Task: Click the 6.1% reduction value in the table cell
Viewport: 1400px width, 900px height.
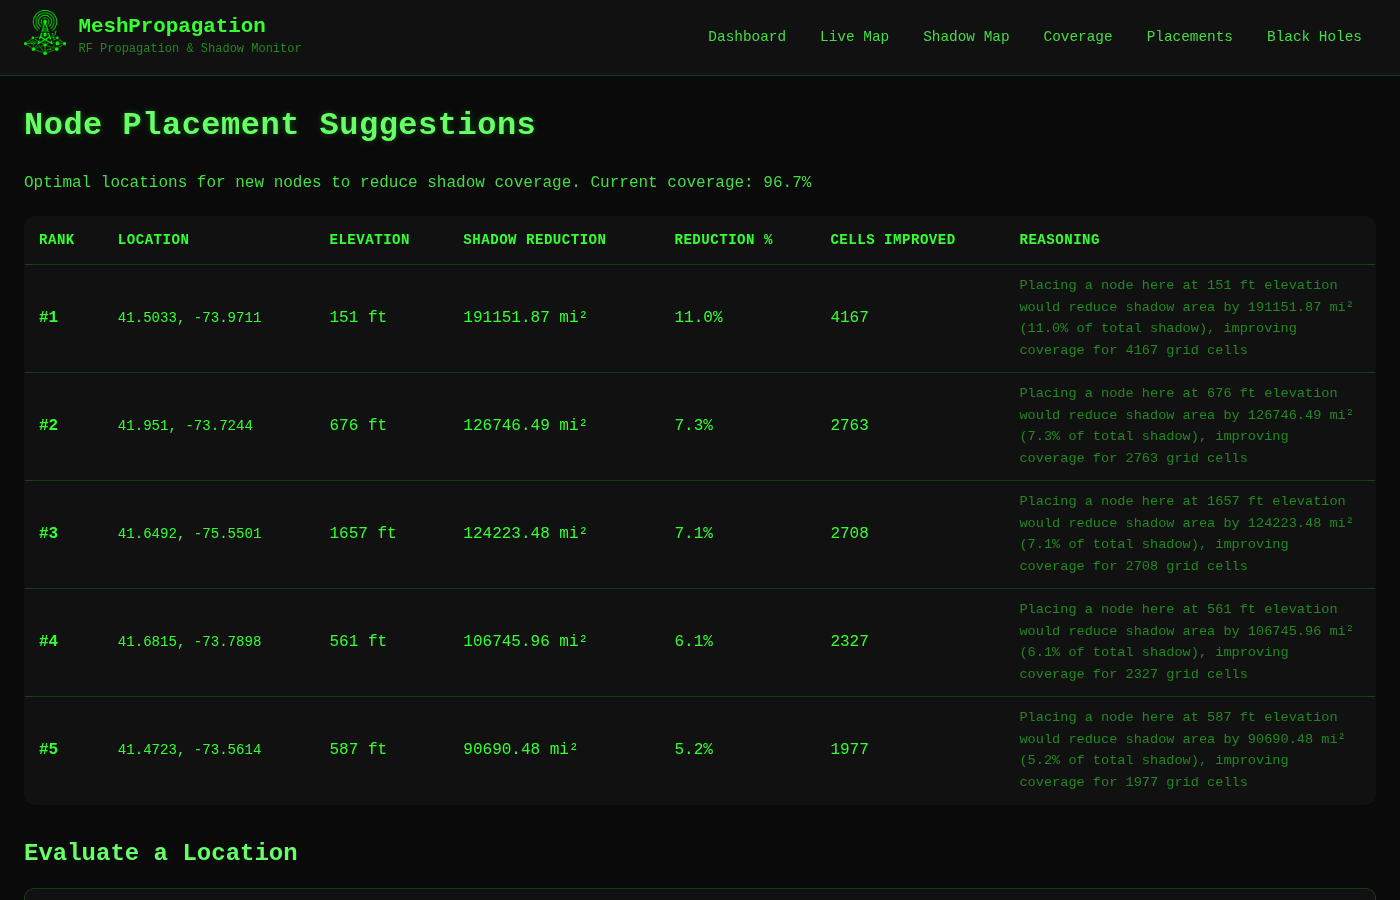Action: [693, 642]
